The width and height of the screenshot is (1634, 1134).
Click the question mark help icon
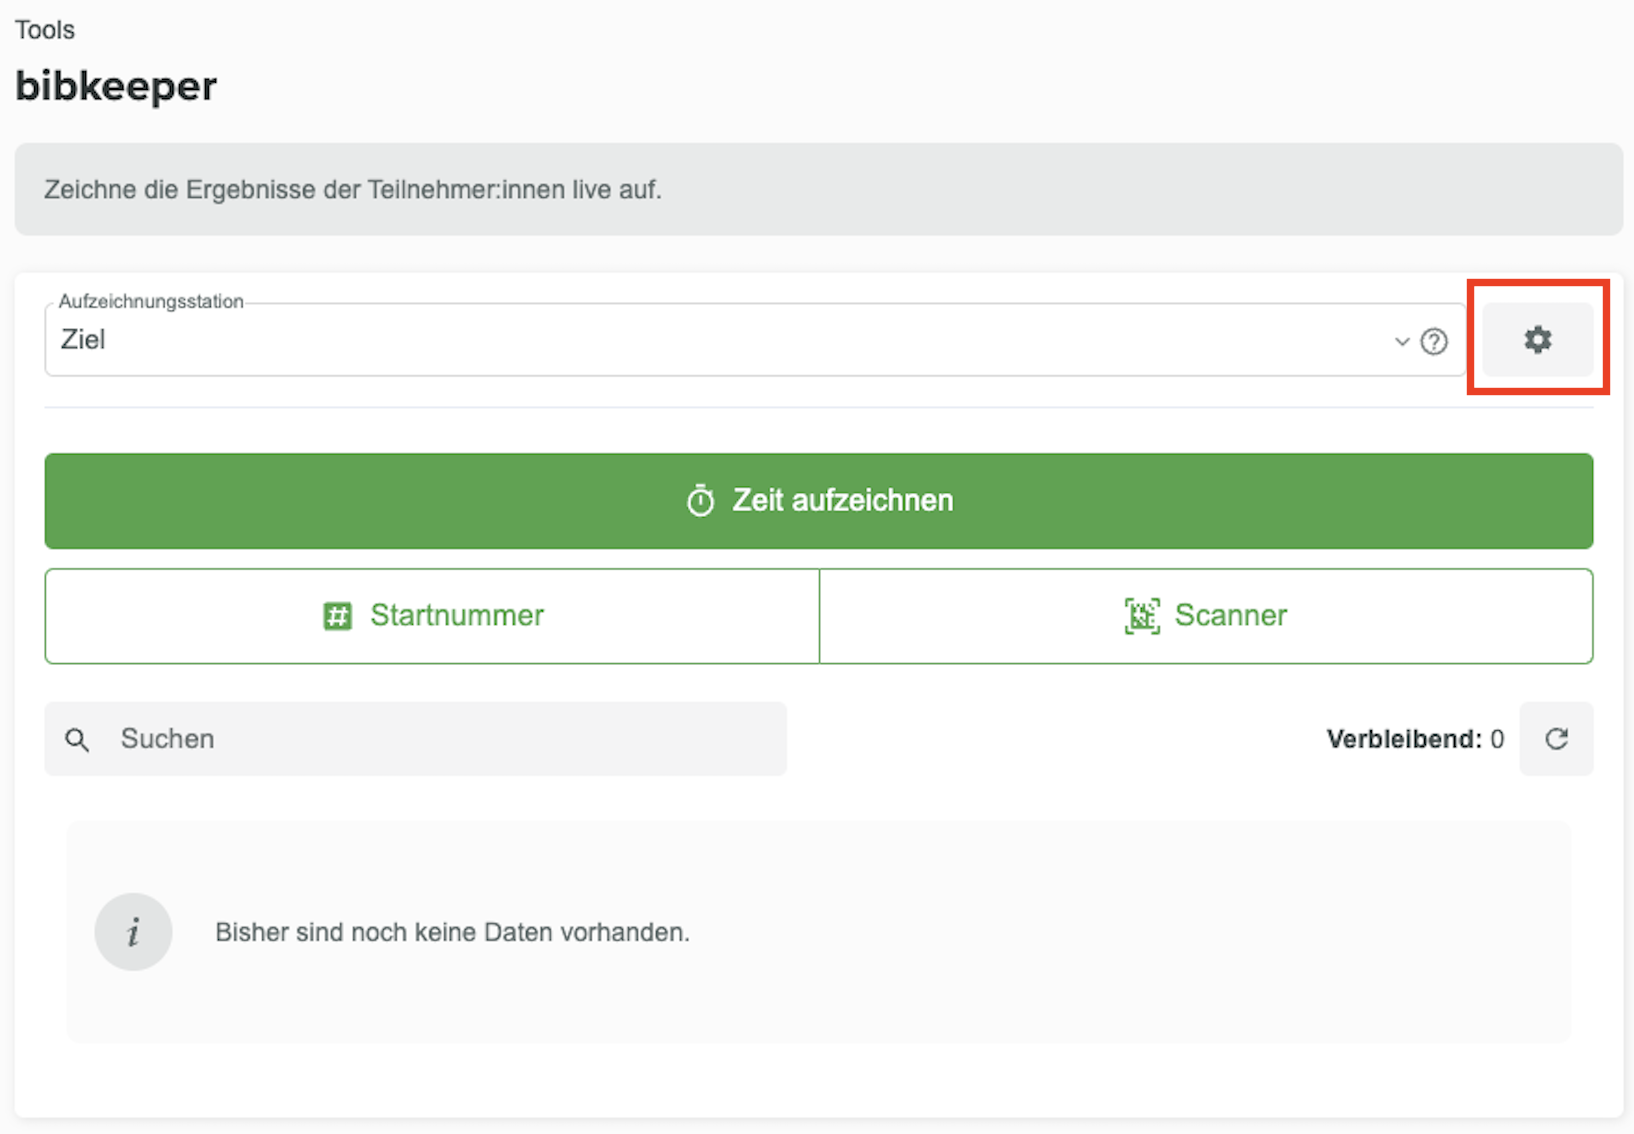[x=1434, y=342]
